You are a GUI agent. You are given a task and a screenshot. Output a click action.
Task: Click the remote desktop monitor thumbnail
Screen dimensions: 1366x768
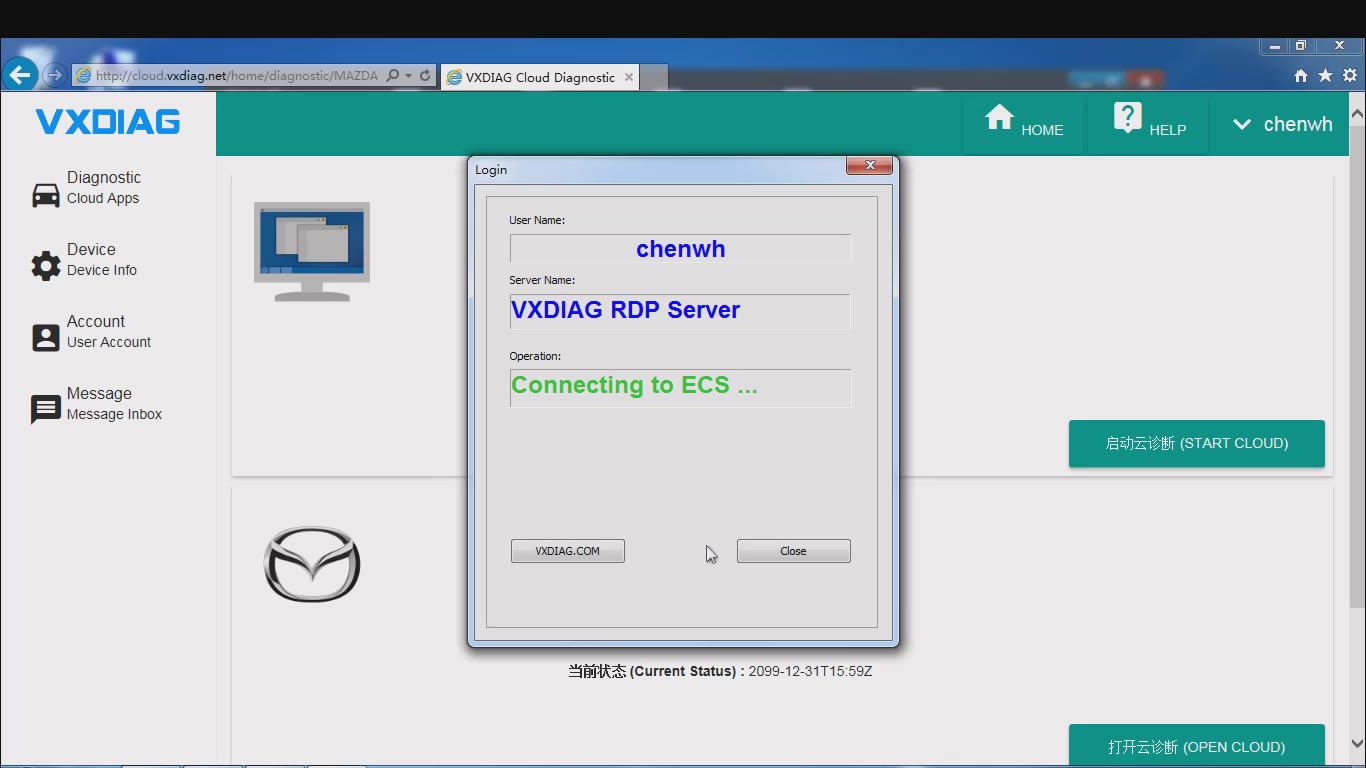coord(312,251)
